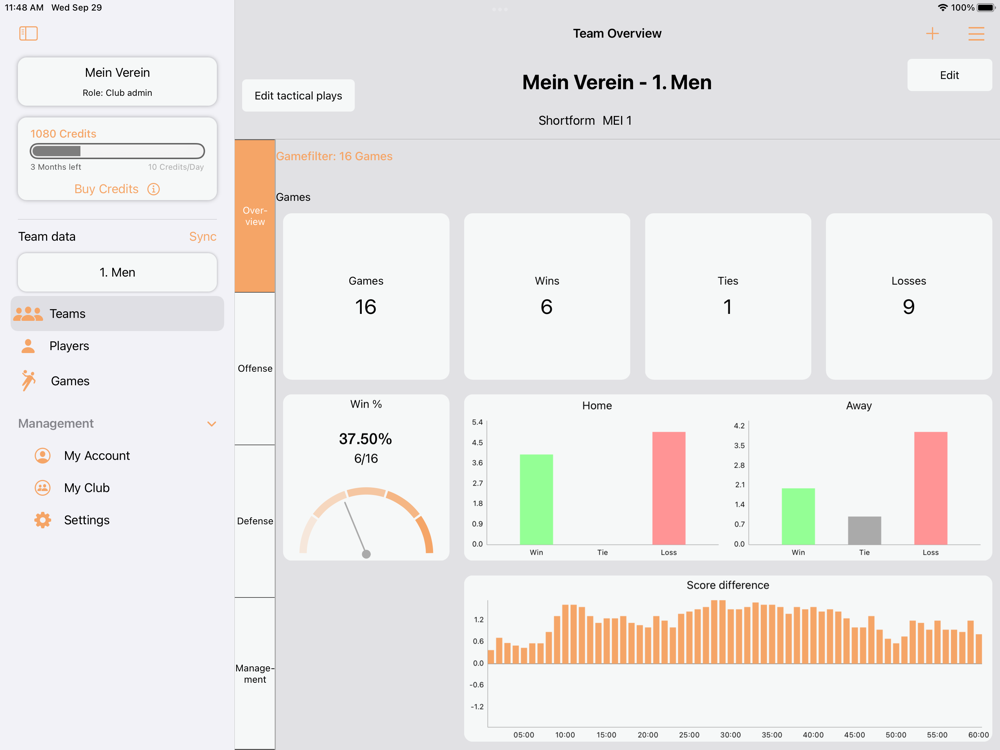Open My Account label

[x=97, y=455]
